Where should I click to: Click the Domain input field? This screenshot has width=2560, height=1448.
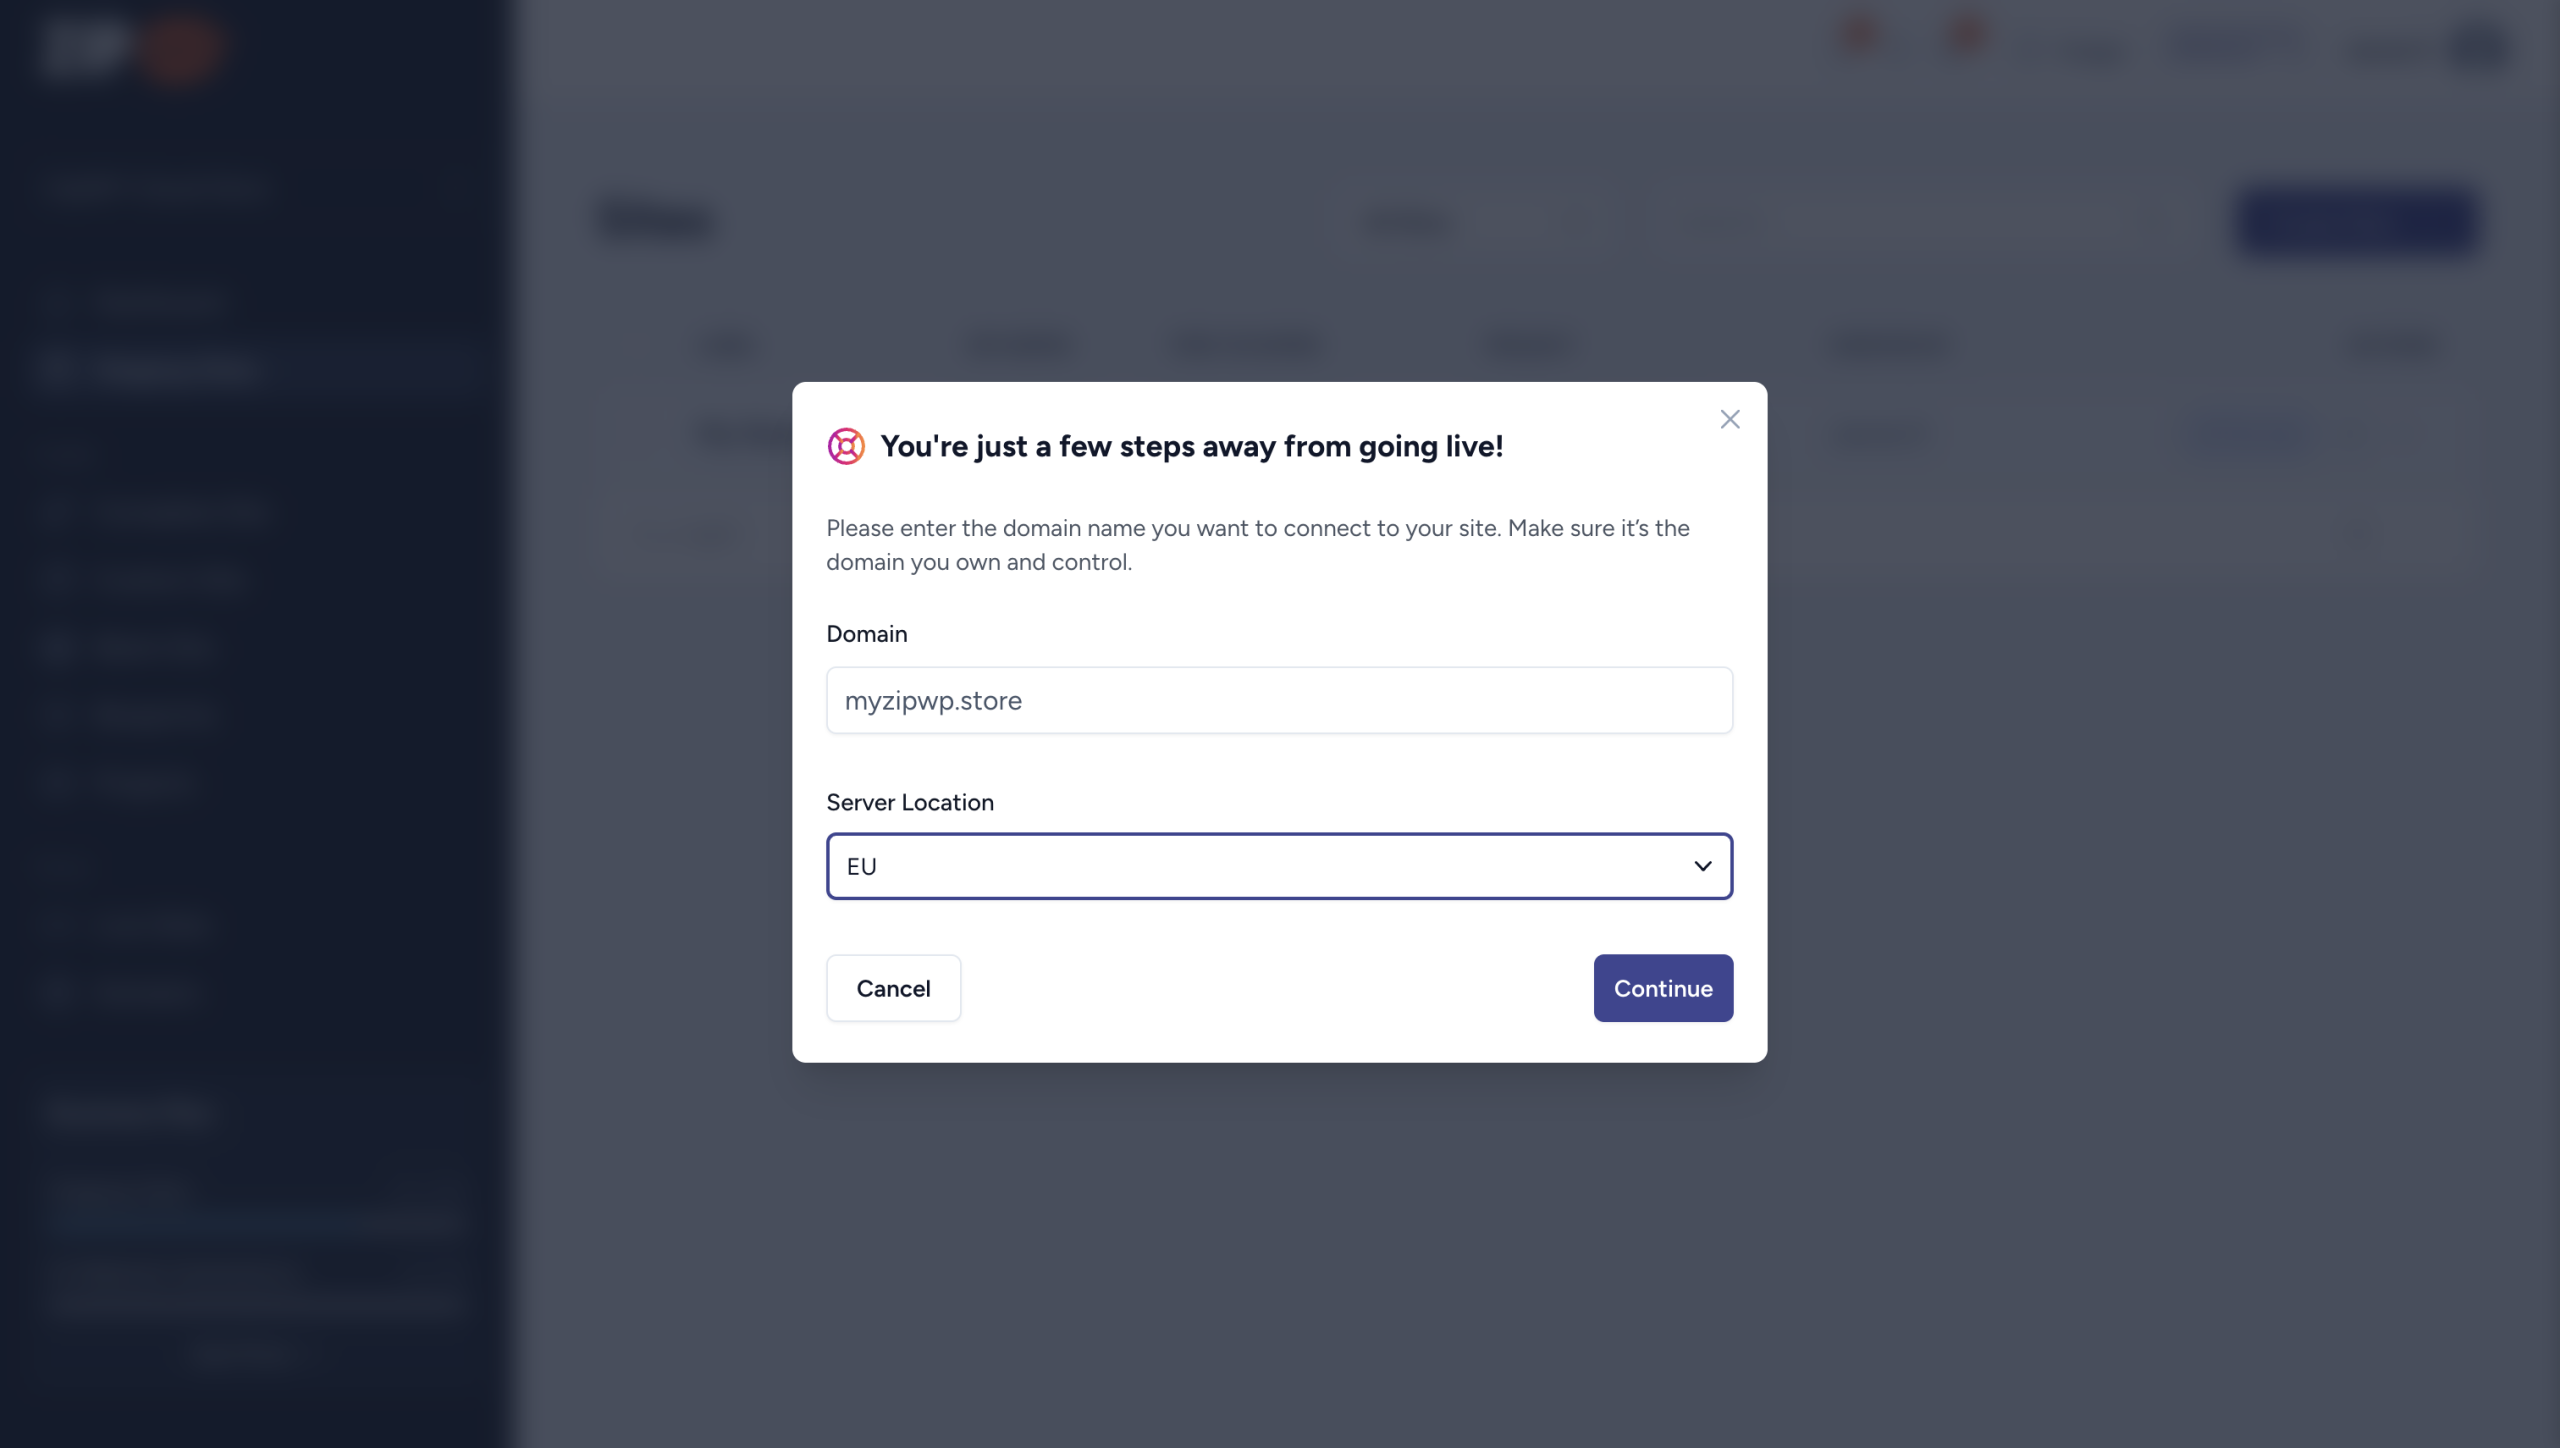1279,701
